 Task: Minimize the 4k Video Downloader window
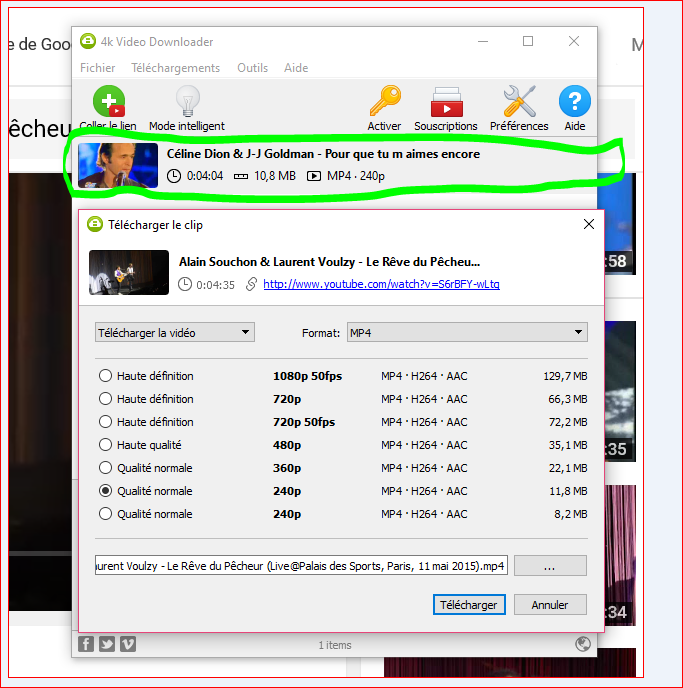[x=483, y=41]
